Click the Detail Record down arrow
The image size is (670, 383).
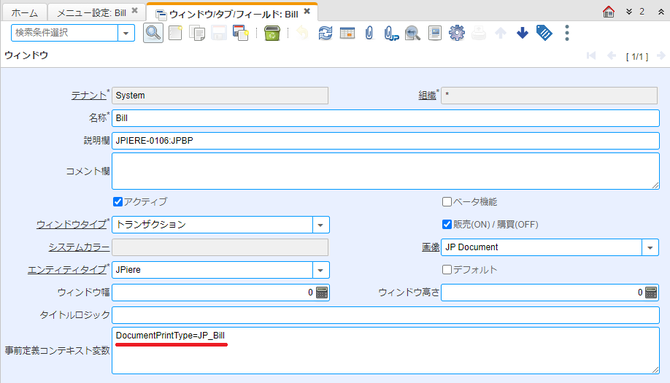pos(522,33)
